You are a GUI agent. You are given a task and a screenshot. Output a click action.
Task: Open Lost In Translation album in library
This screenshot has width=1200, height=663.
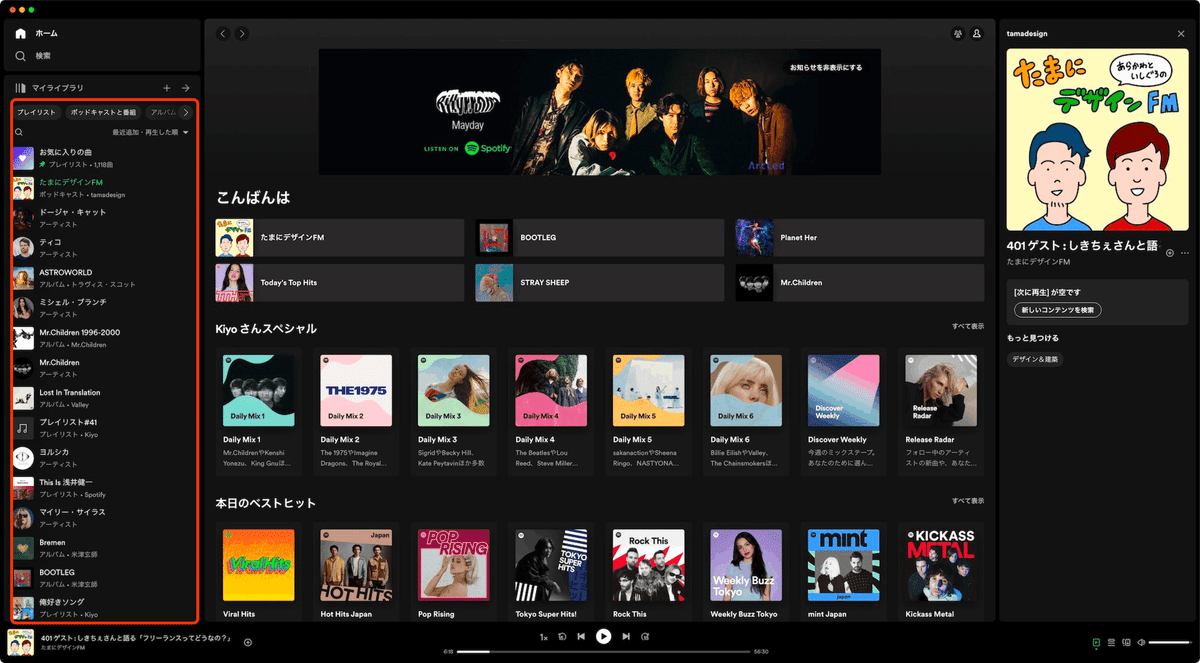(104, 397)
